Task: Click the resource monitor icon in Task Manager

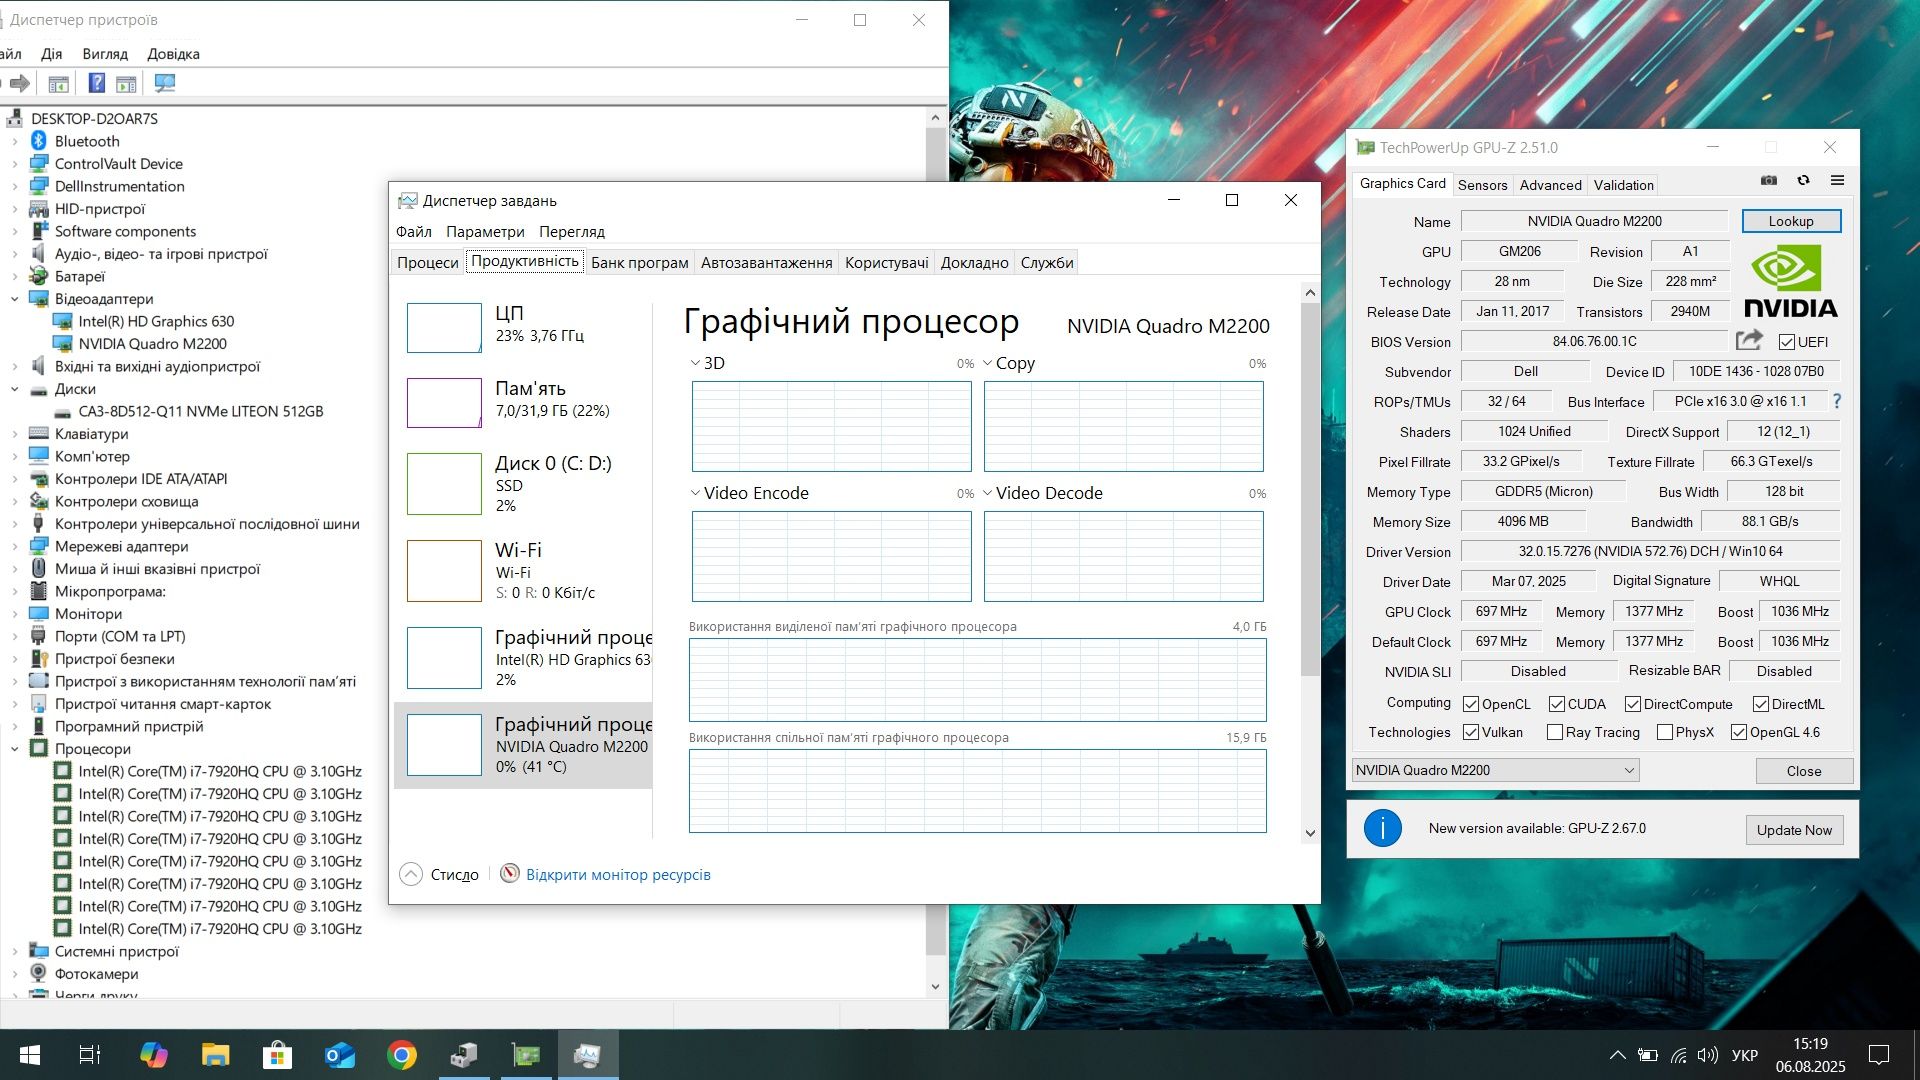Action: coord(510,873)
